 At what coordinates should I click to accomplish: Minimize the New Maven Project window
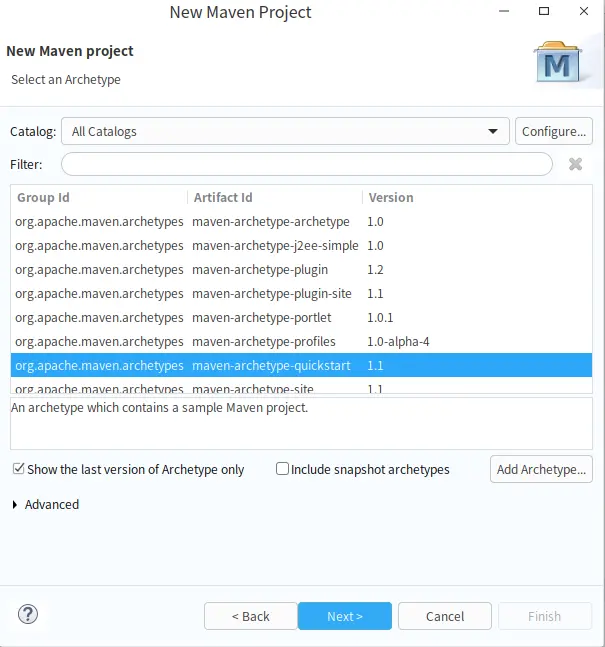(504, 11)
